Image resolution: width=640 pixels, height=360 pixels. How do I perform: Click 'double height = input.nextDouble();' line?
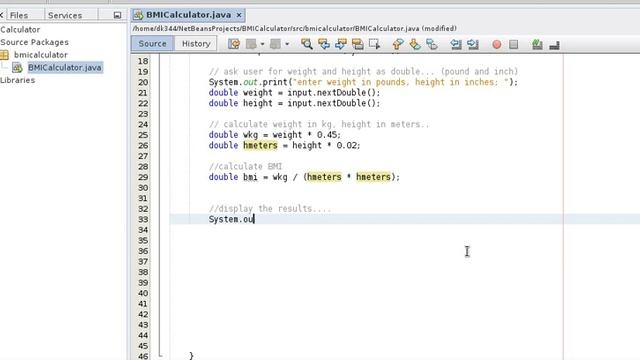[294, 103]
